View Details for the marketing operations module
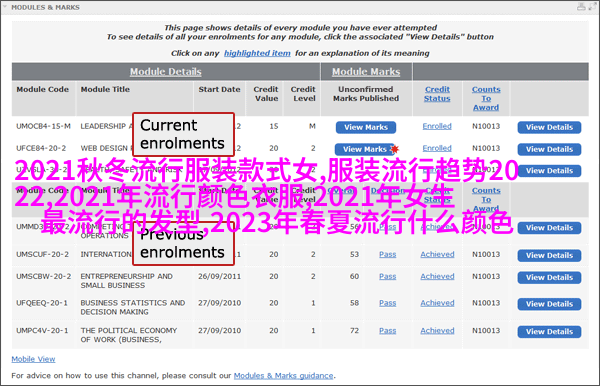This screenshot has height=386, width=600. 549,228
